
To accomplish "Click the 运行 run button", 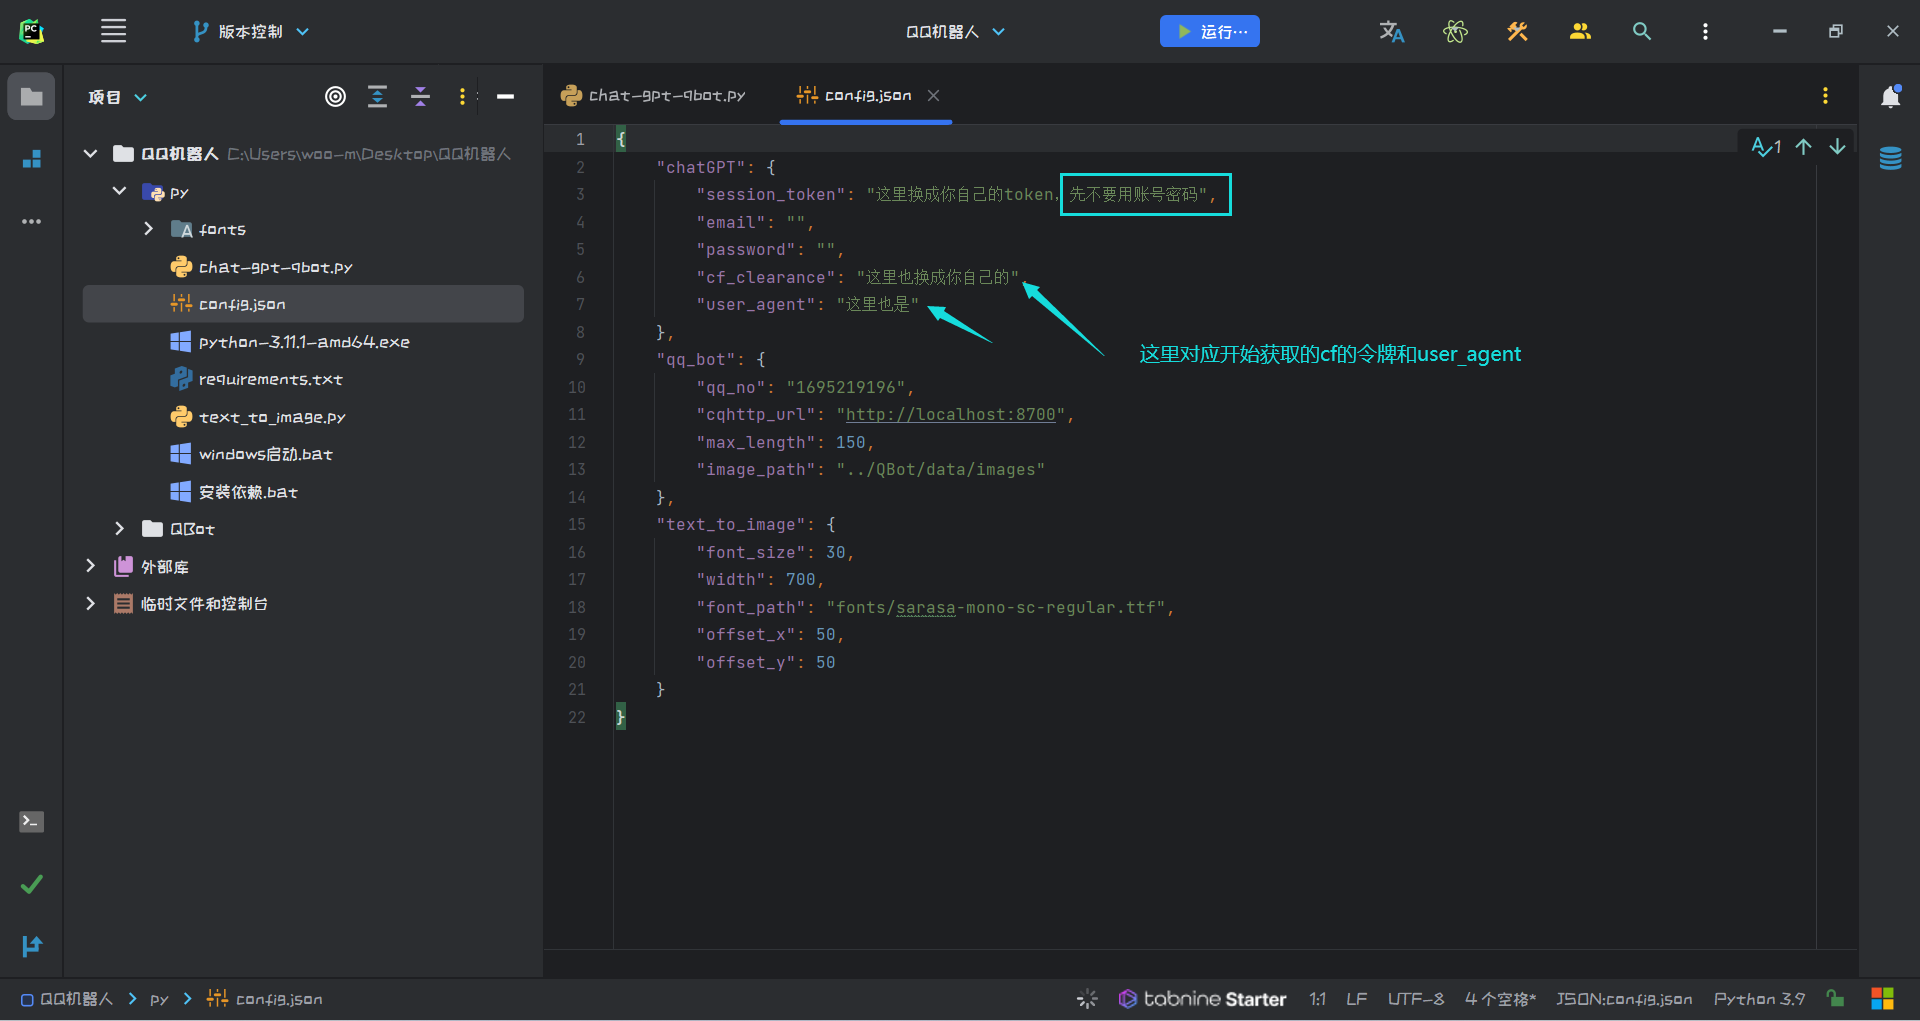I will click(x=1209, y=31).
